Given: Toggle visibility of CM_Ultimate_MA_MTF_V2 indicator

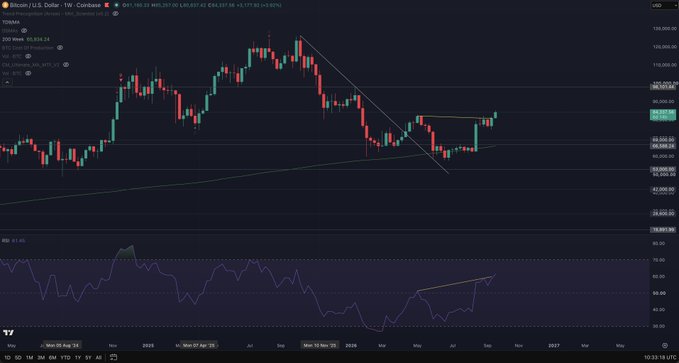Looking at the screenshot, I should pos(66,65).
